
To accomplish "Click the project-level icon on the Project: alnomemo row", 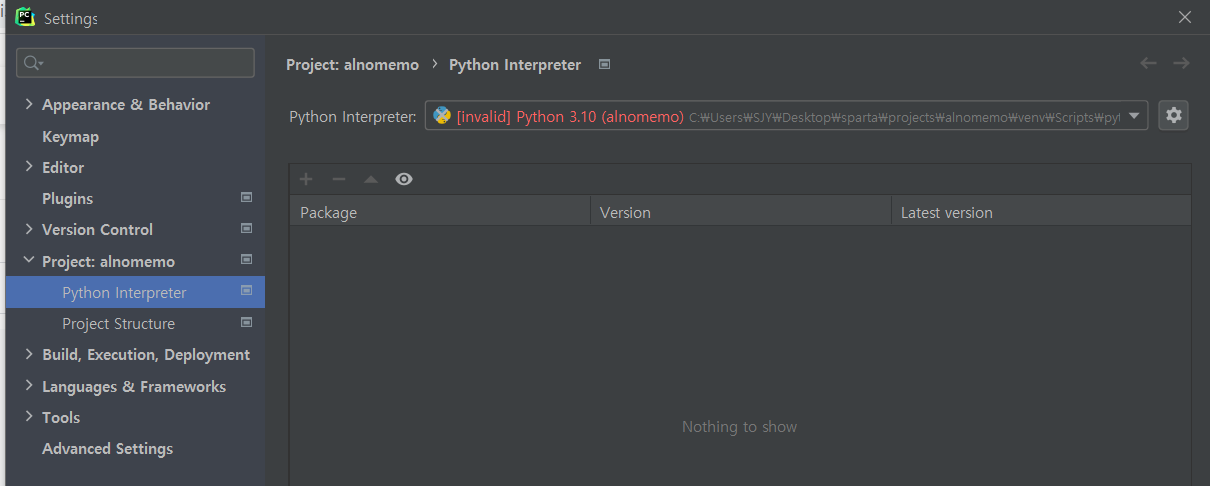I will 246,260.
